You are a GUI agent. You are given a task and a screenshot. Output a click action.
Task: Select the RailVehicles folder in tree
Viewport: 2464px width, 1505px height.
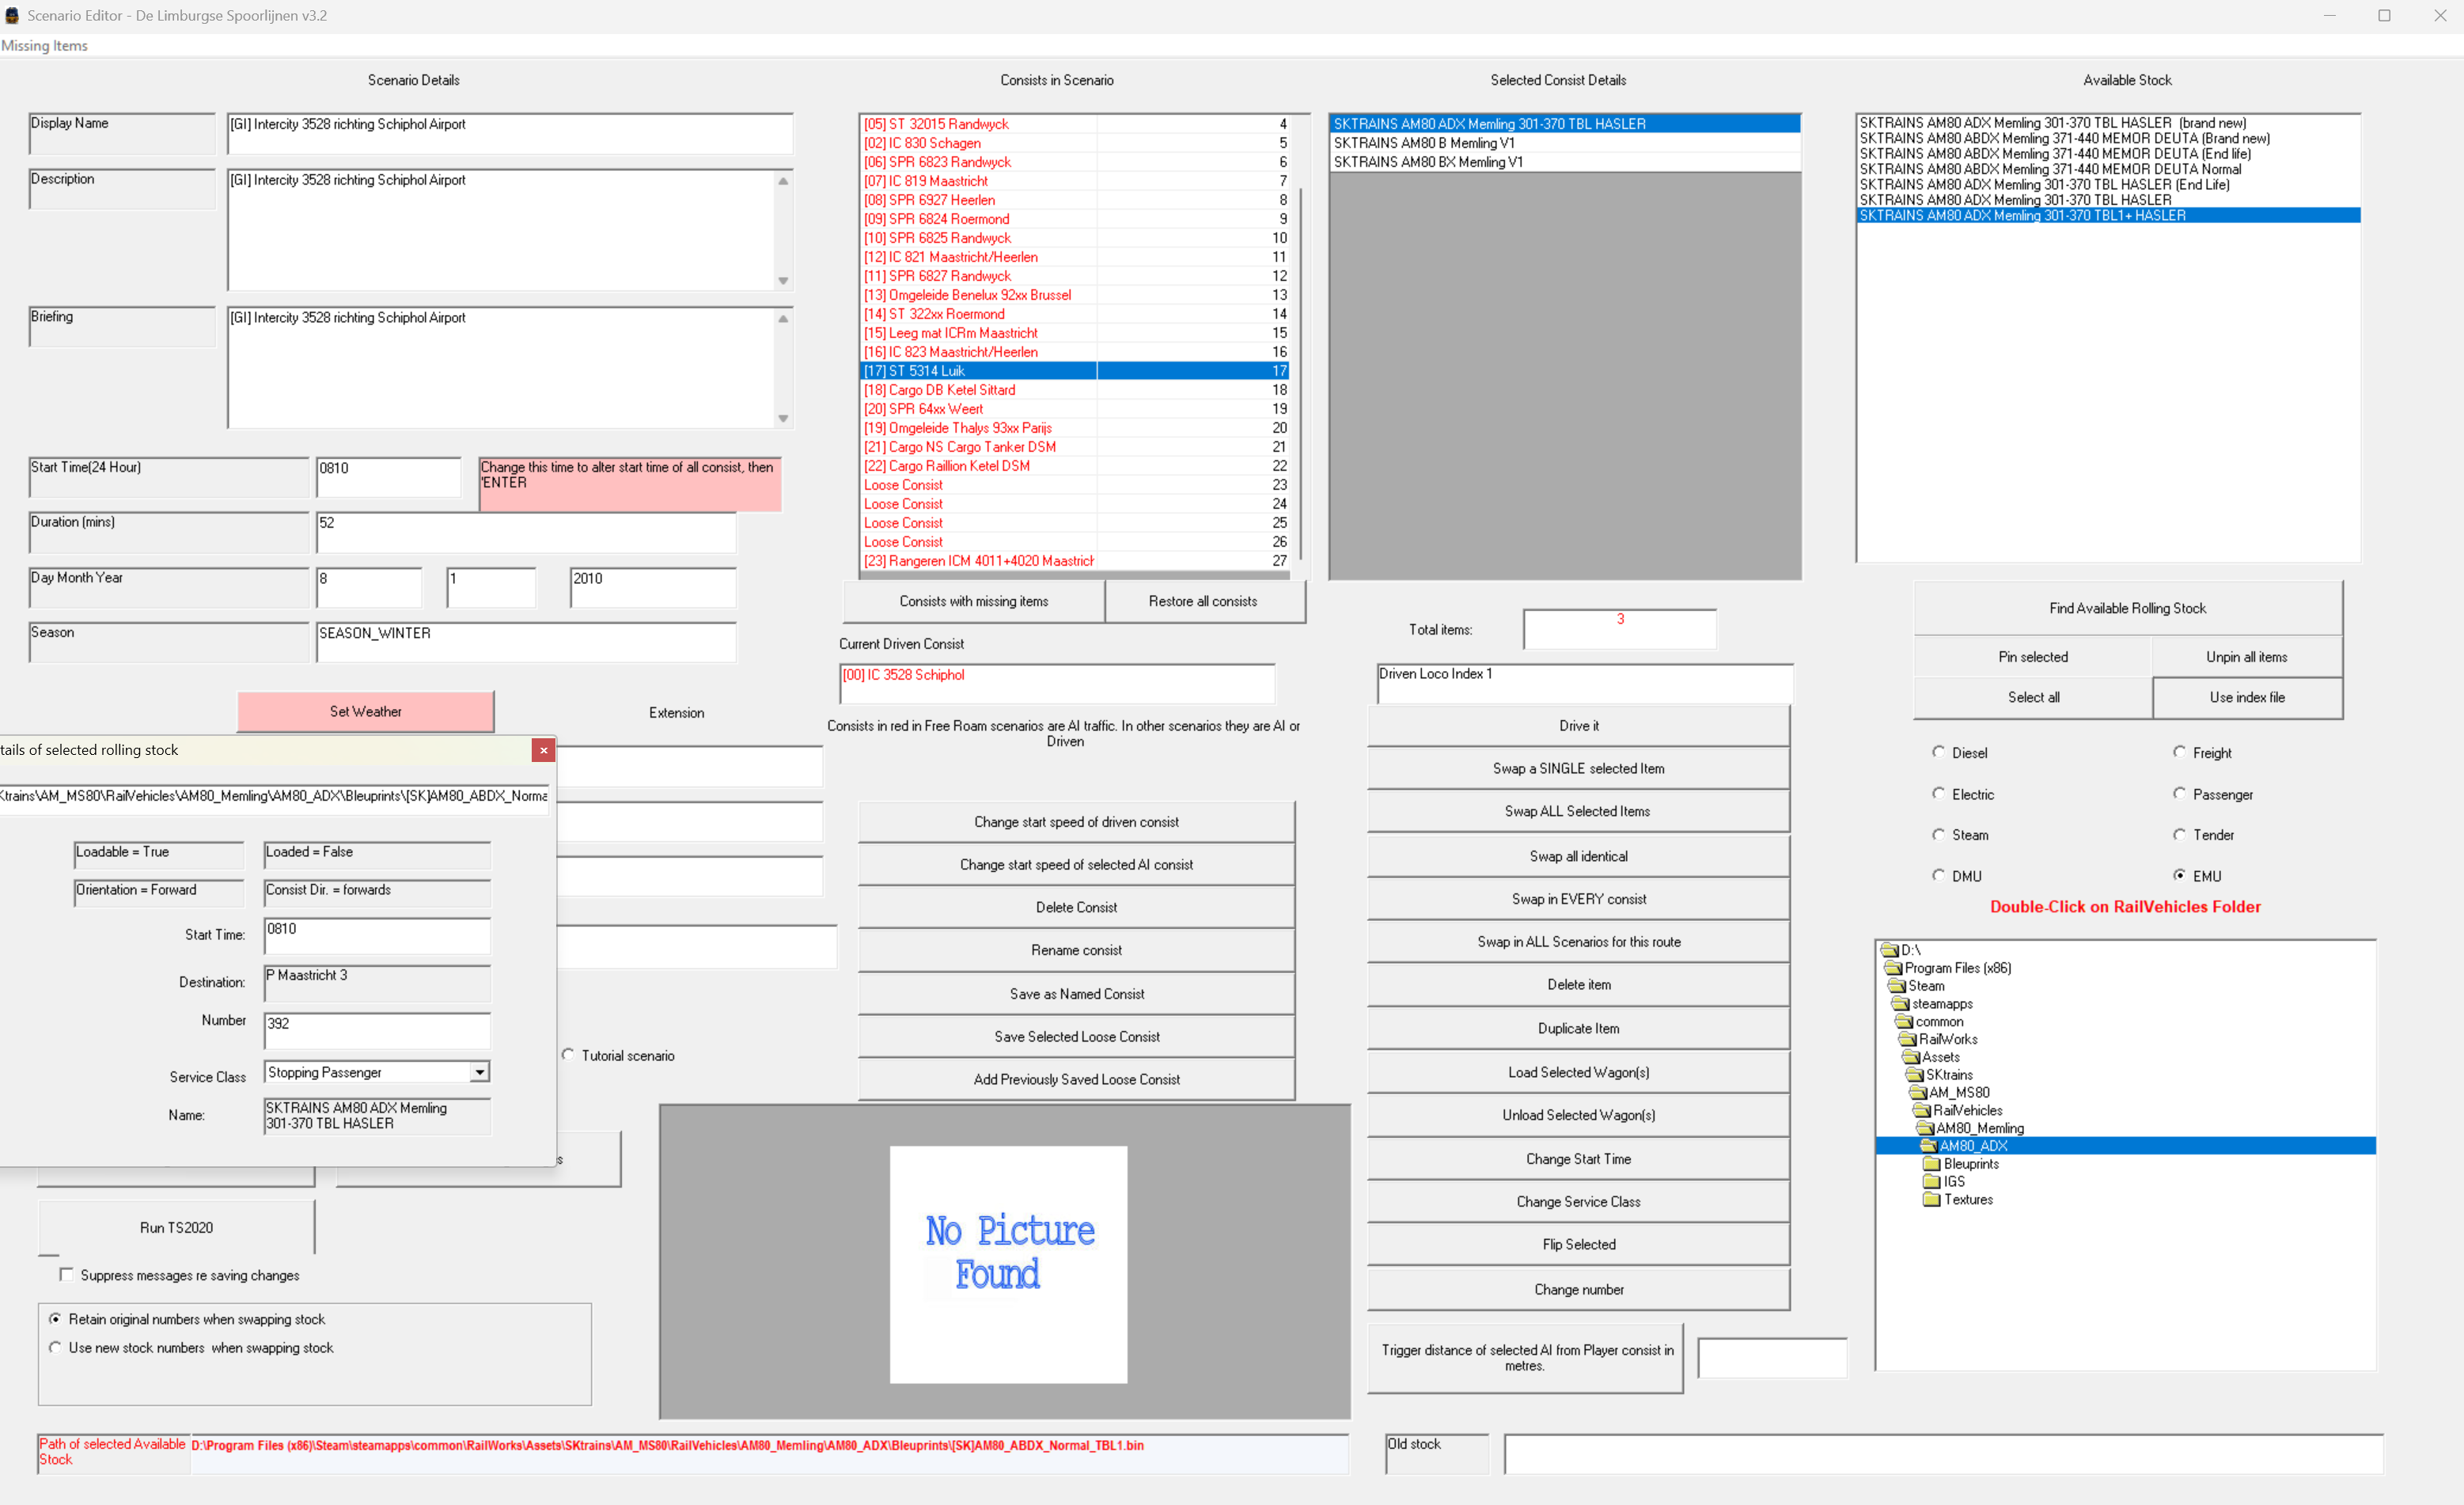[x=1966, y=1111]
